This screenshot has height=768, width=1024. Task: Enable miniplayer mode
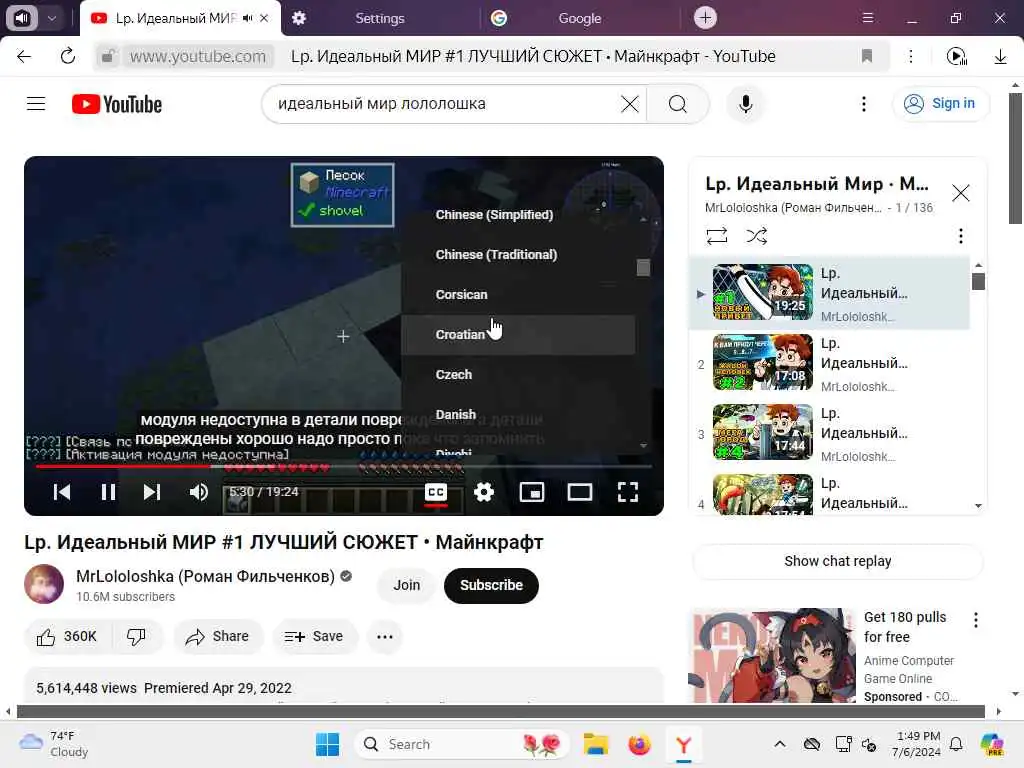click(532, 492)
